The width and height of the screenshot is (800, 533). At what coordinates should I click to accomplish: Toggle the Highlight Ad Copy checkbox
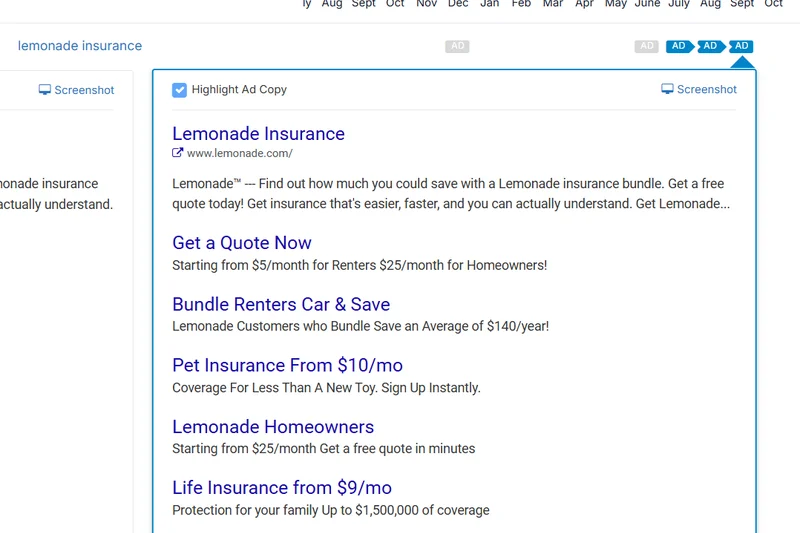click(180, 90)
